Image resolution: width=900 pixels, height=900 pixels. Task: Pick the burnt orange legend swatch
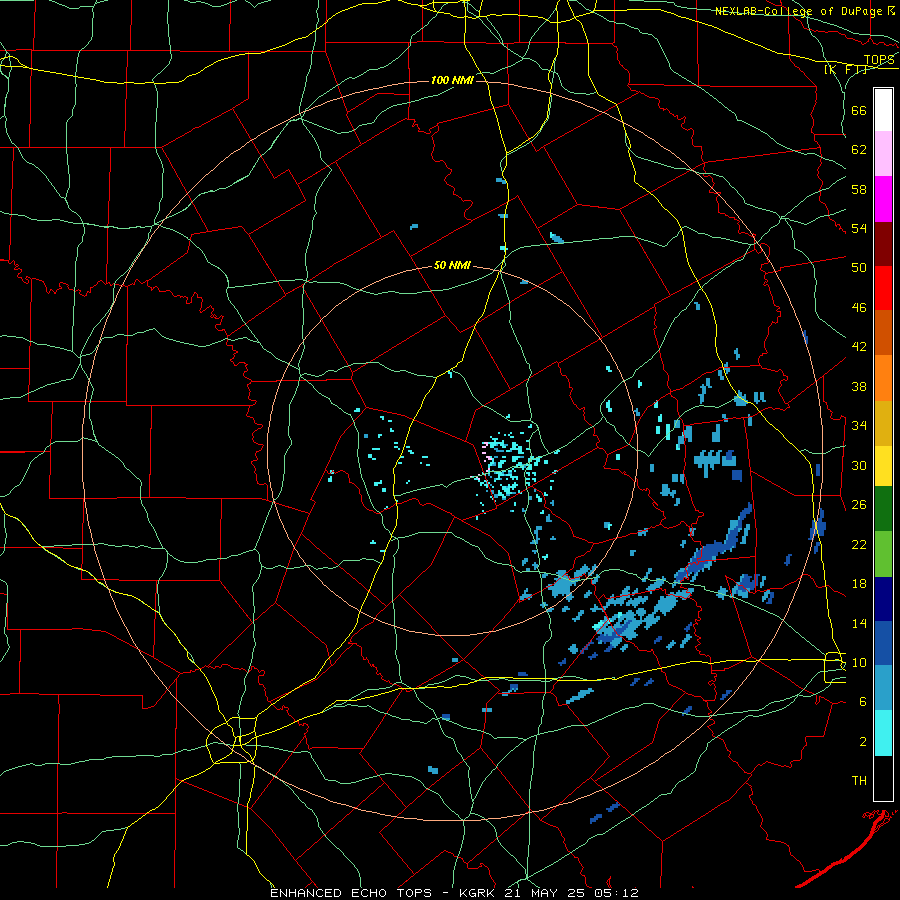(883, 333)
